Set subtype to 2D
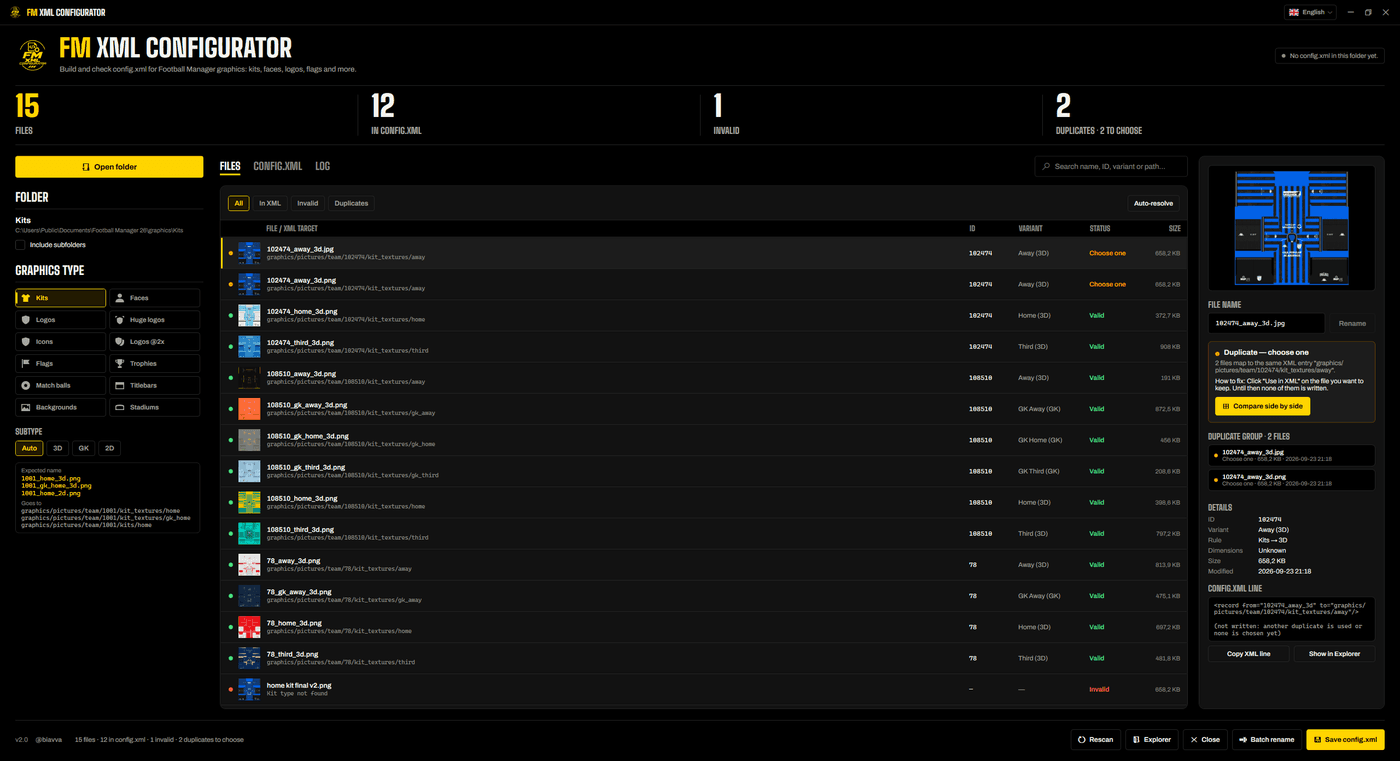This screenshot has height=761, width=1400. coord(110,448)
